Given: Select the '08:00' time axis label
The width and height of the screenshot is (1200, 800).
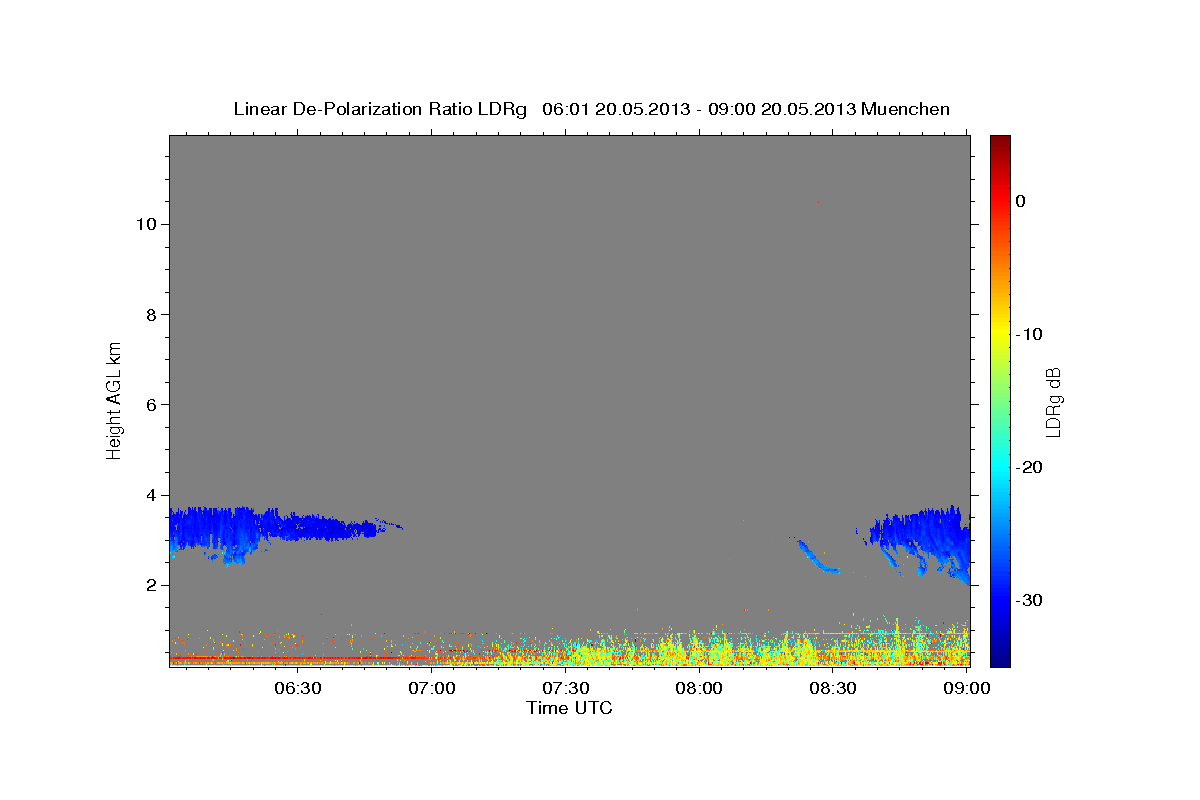Looking at the screenshot, I should (699, 688).
